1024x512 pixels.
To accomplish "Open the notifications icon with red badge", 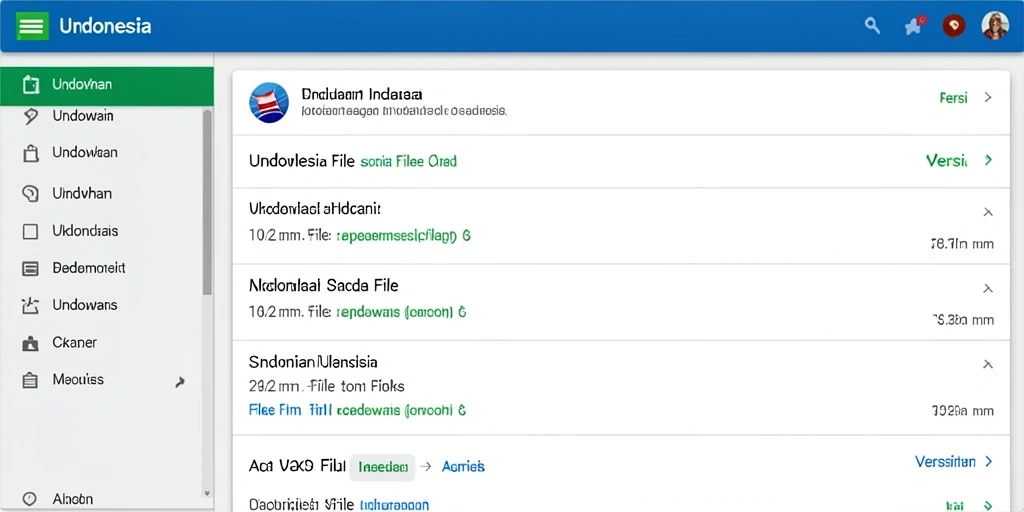I will (x=914, y=25).
